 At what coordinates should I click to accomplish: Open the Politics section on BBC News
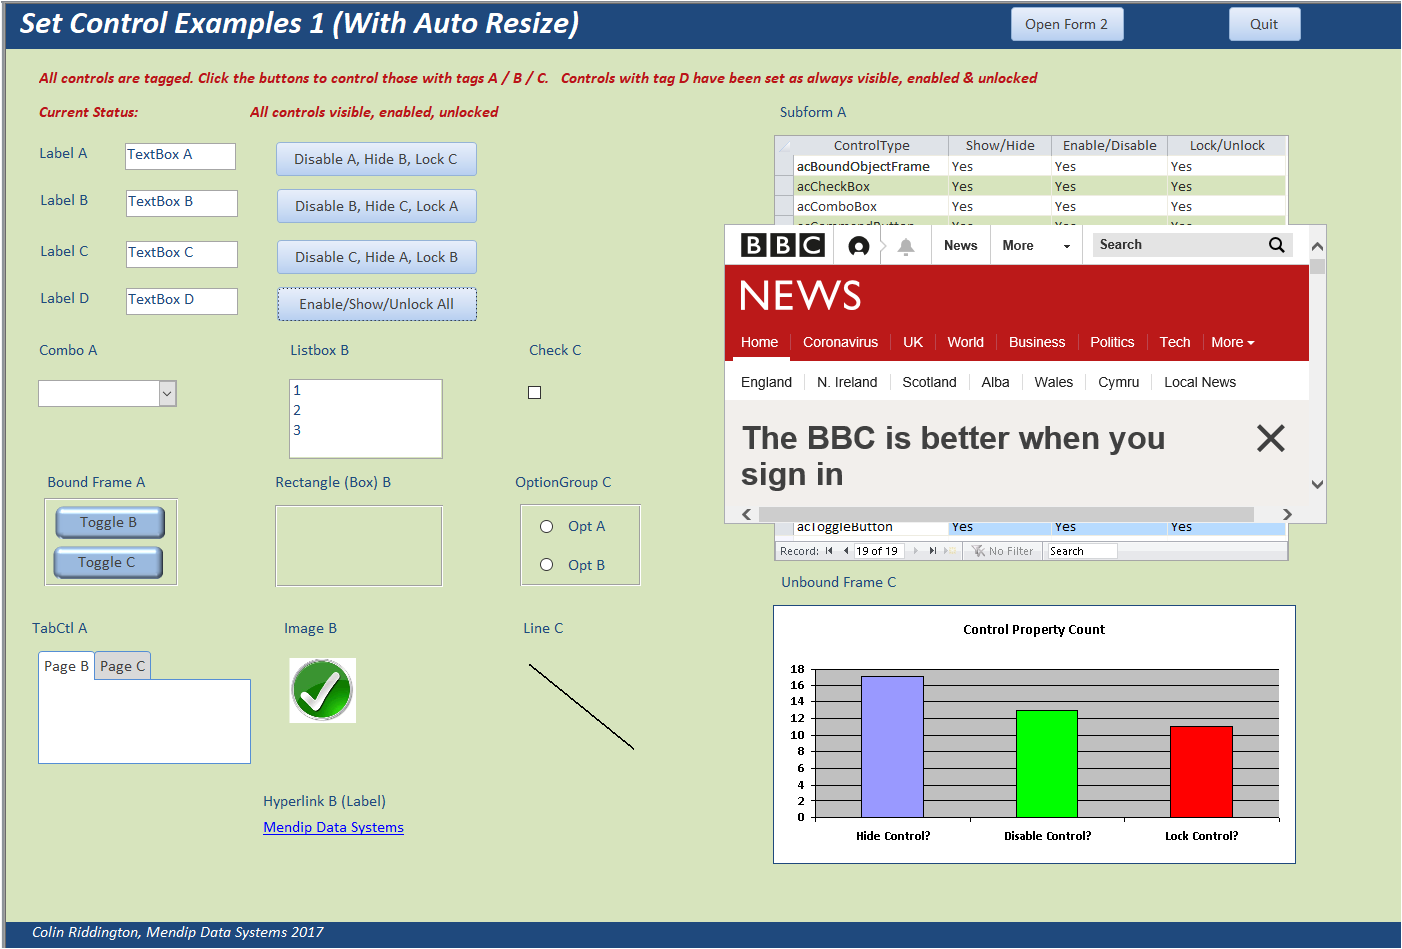pos(1112,342)
